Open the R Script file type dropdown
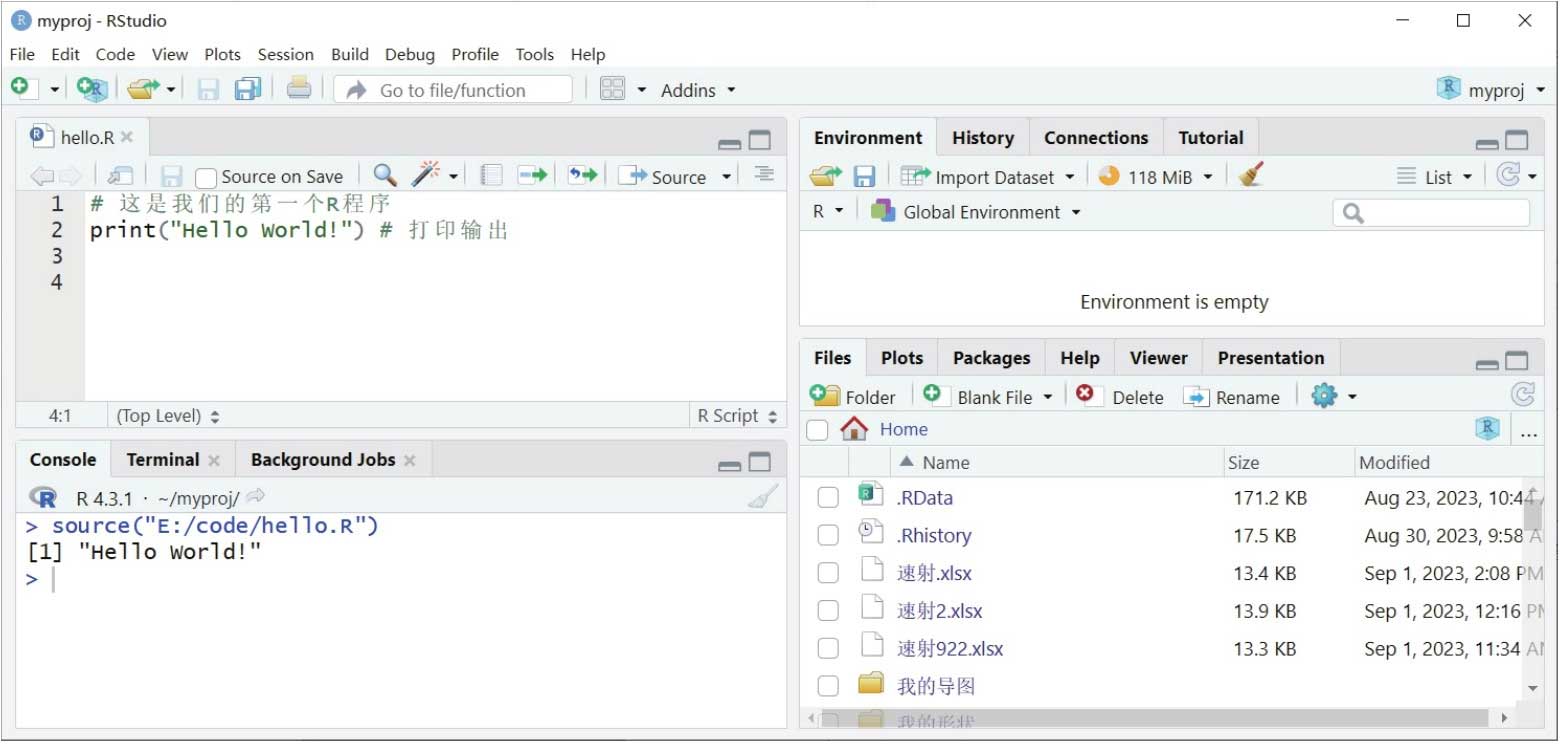1560x744 pixels. (737, 416)
